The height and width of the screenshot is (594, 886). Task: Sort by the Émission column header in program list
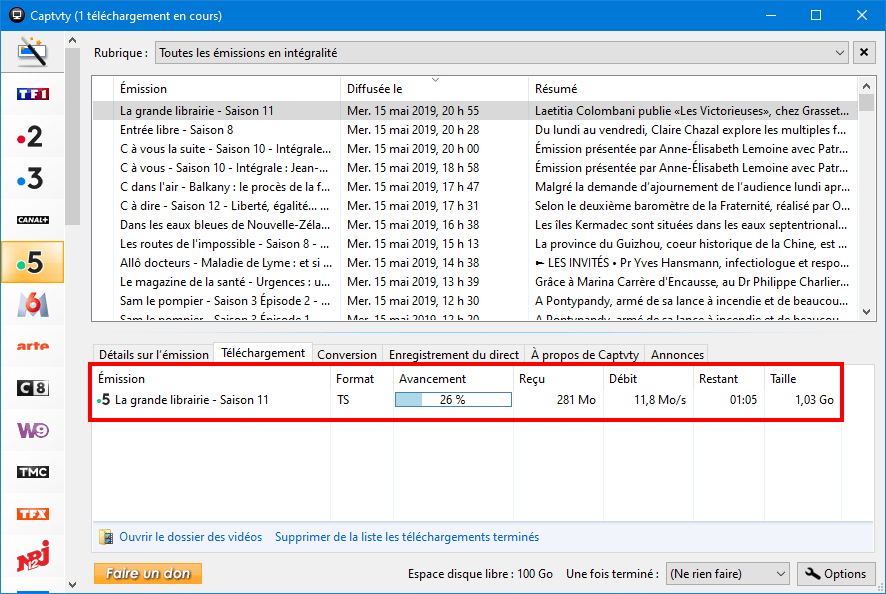227,89
